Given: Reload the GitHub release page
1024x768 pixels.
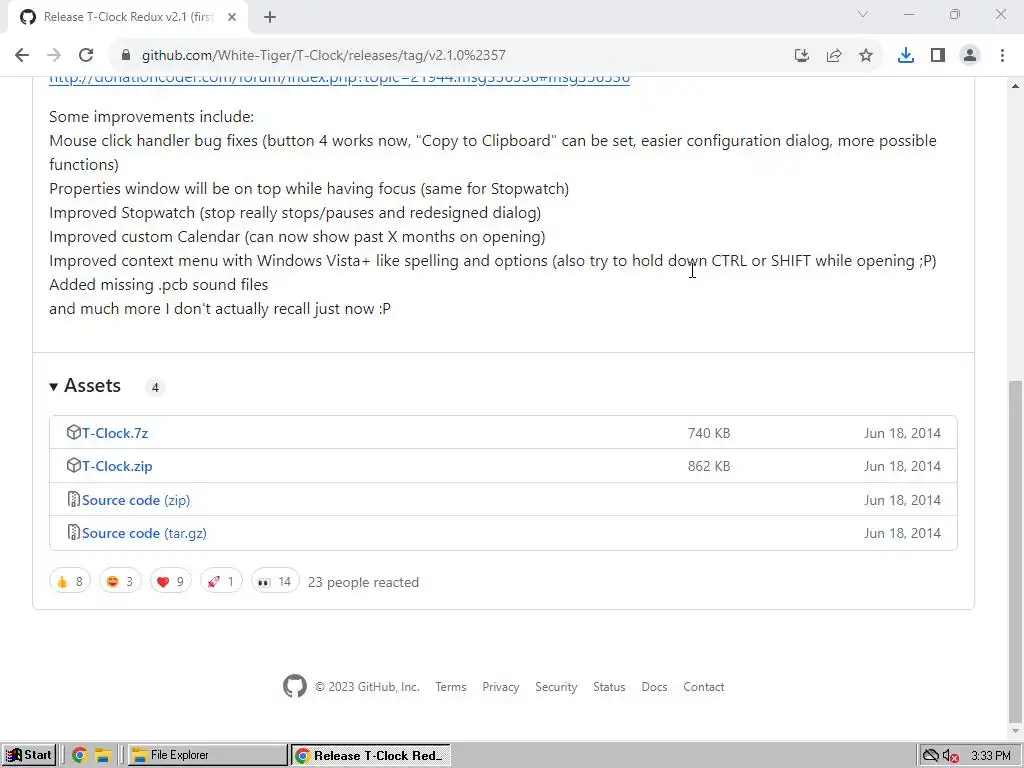Looking at the screenshot, I should (x=86, y=56).
